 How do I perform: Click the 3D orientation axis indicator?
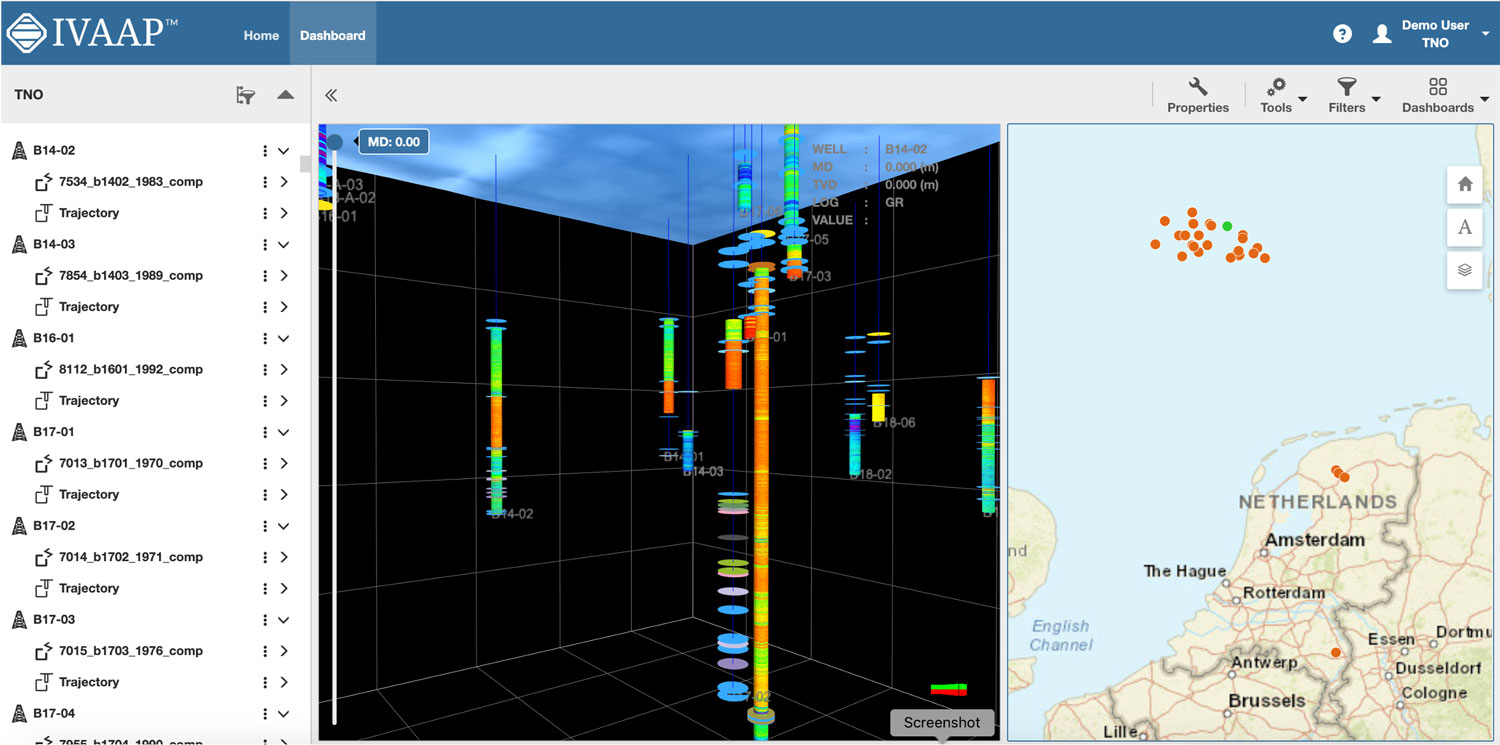click(949, 689)
